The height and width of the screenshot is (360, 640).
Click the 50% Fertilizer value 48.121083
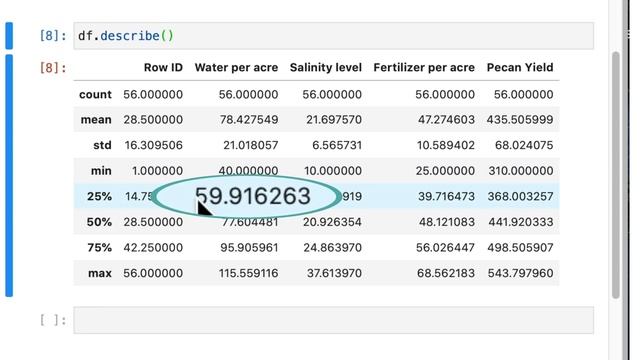point(447,222)
